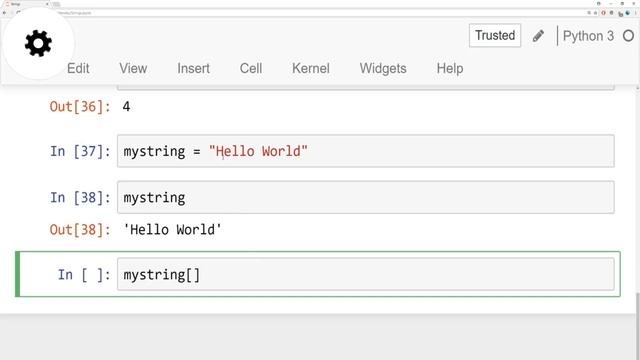This screenshot has width=640, height=360.
Task: Click the Out[38] 'Hello World' output text
Action: click(x=172, y=229)
